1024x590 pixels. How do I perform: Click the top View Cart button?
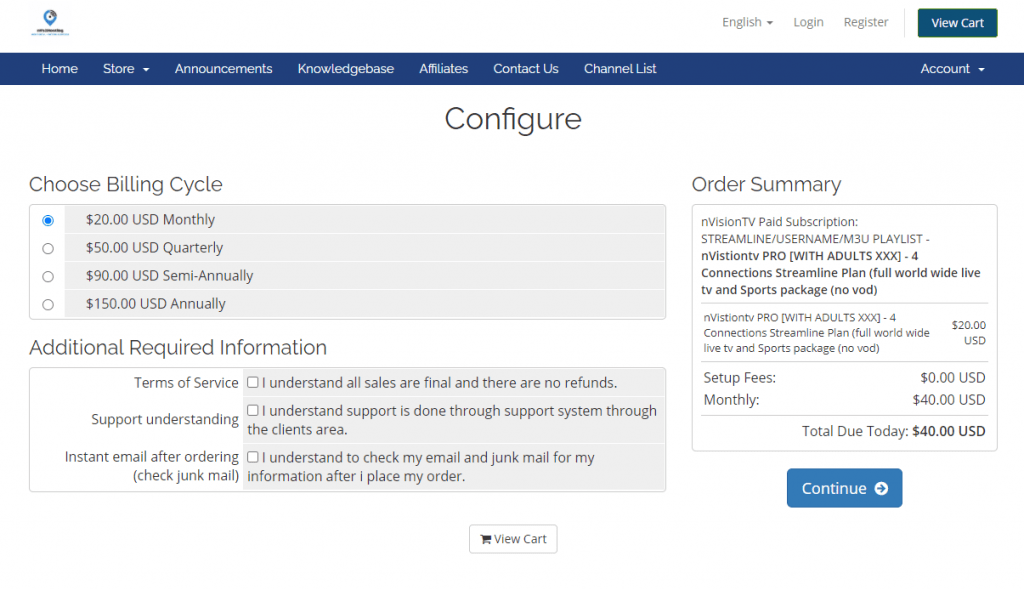[957, 23]
